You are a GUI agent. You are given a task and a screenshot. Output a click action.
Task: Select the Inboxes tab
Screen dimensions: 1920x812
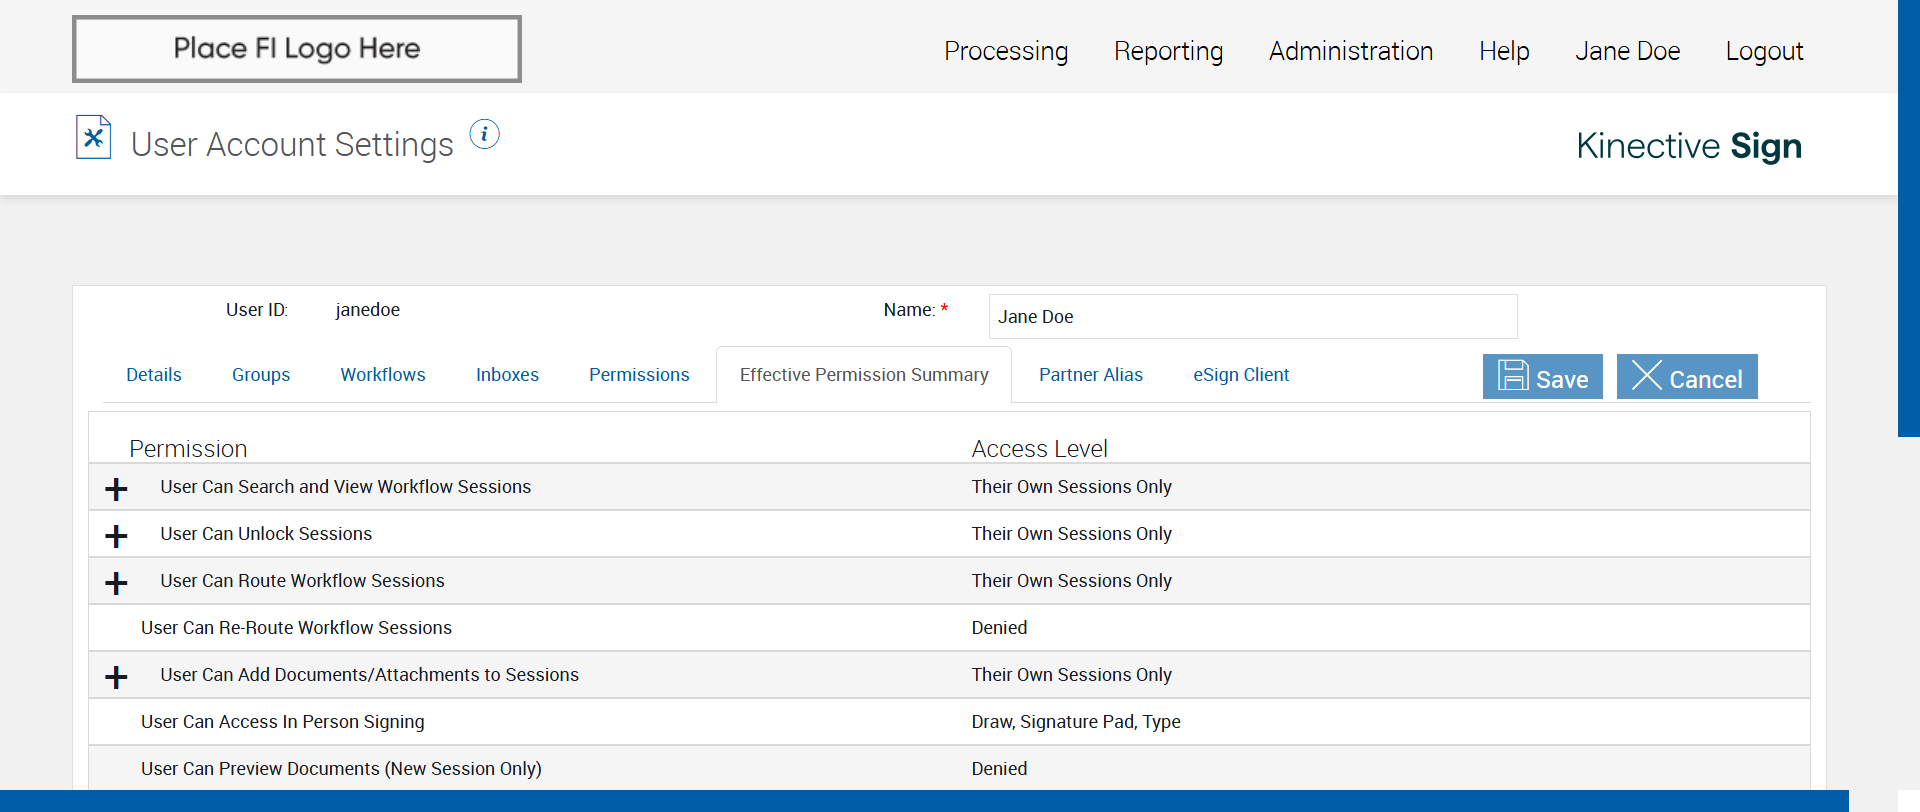pos(507,375)
